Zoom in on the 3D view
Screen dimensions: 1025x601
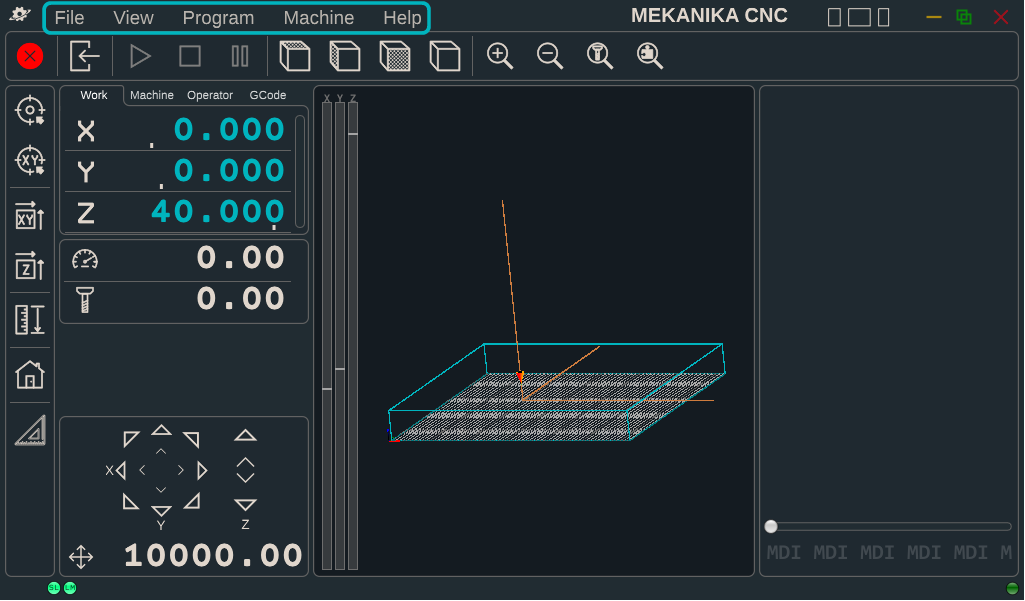pos(499,56)
